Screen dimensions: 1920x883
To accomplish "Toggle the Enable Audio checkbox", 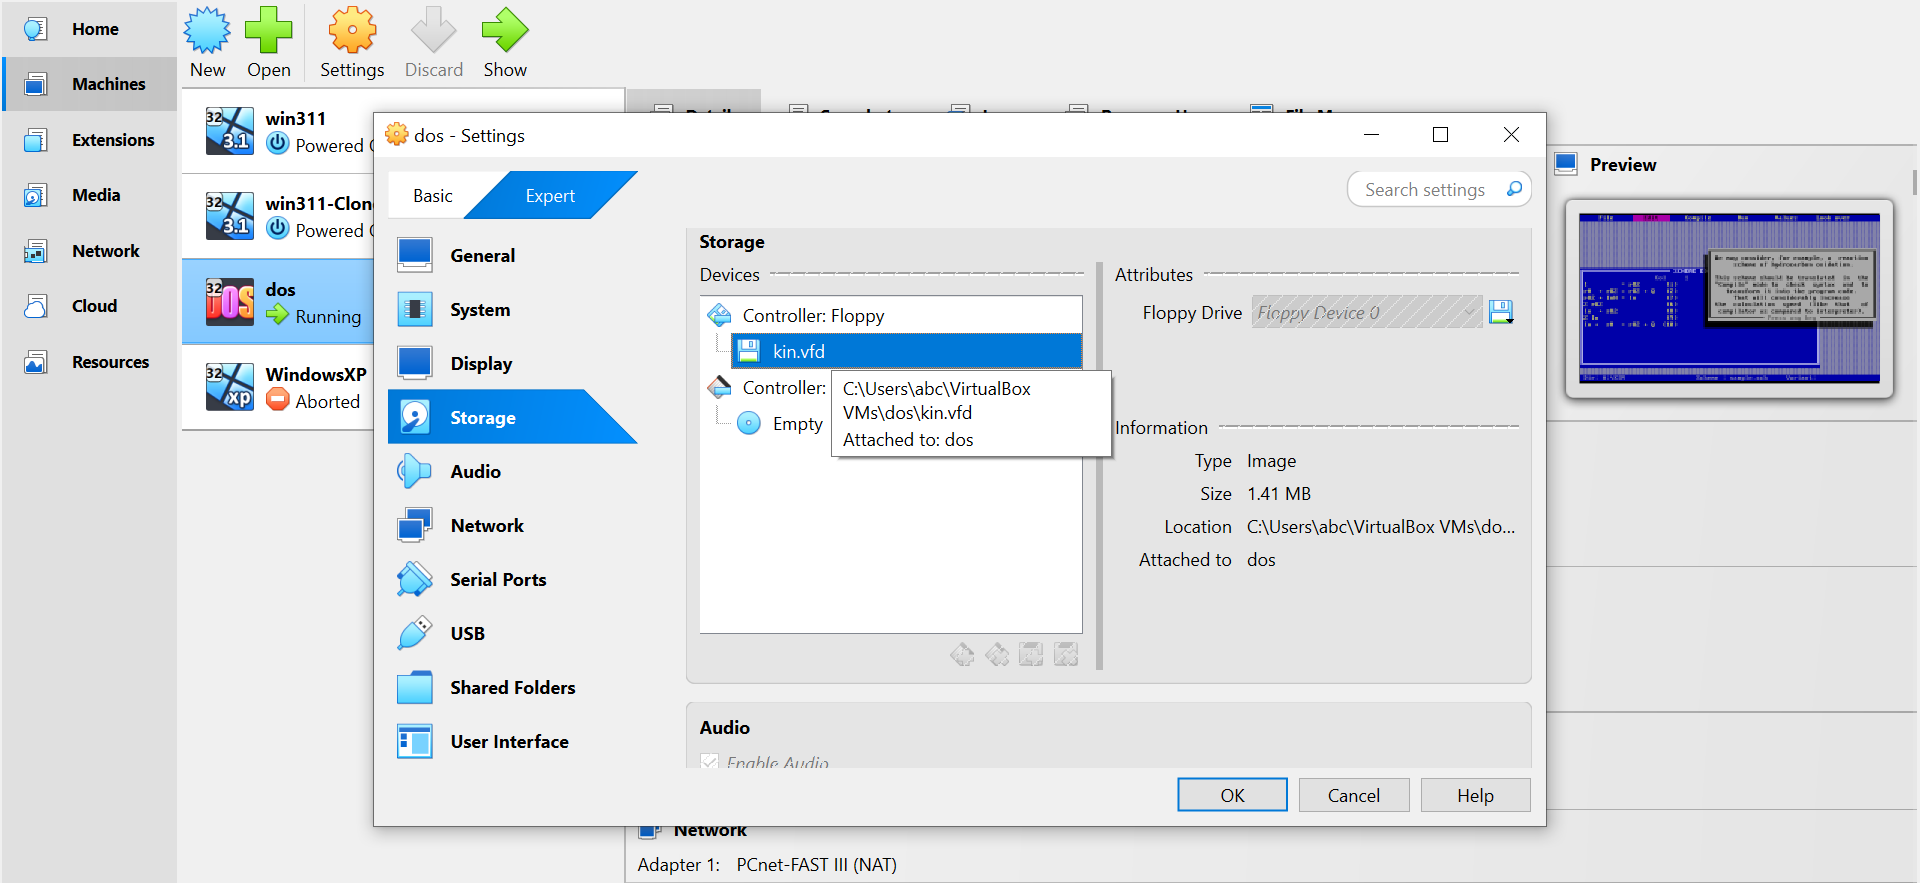I will coord(710,762).
